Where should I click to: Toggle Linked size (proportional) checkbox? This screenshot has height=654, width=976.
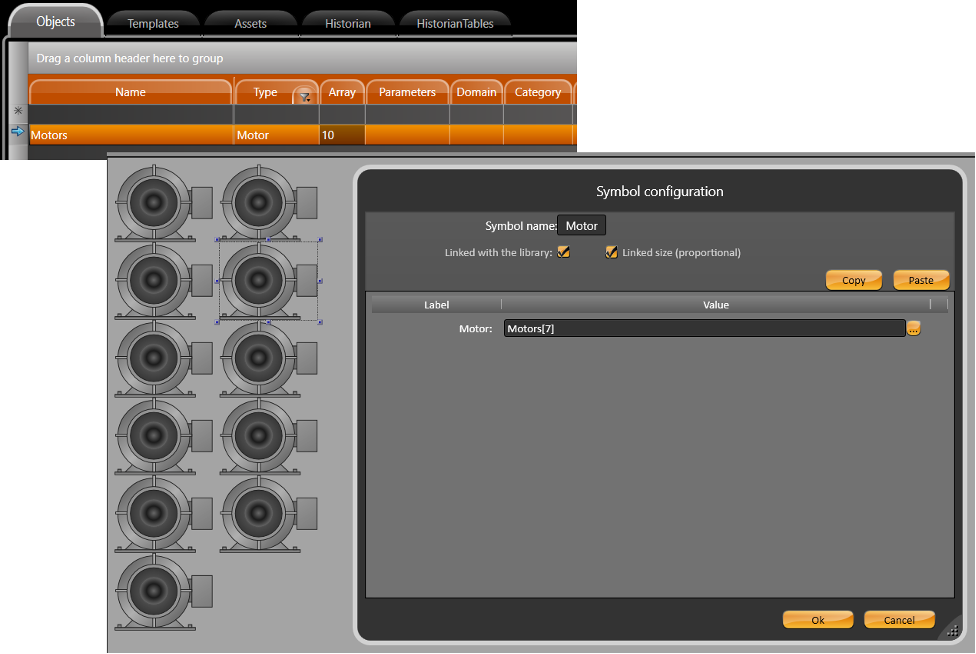[611, 253]
